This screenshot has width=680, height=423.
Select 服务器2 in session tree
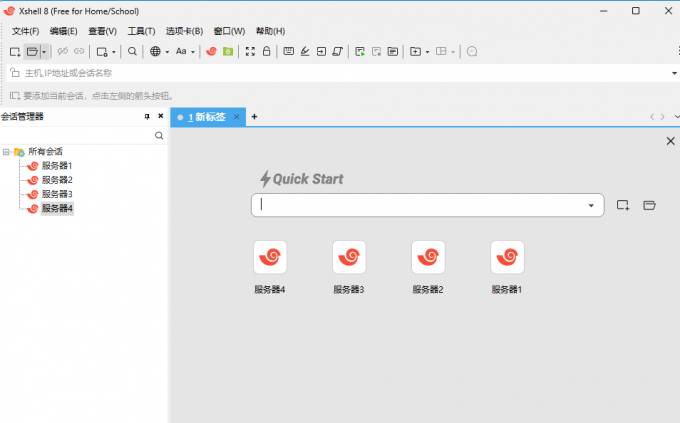tap(57, 180)
